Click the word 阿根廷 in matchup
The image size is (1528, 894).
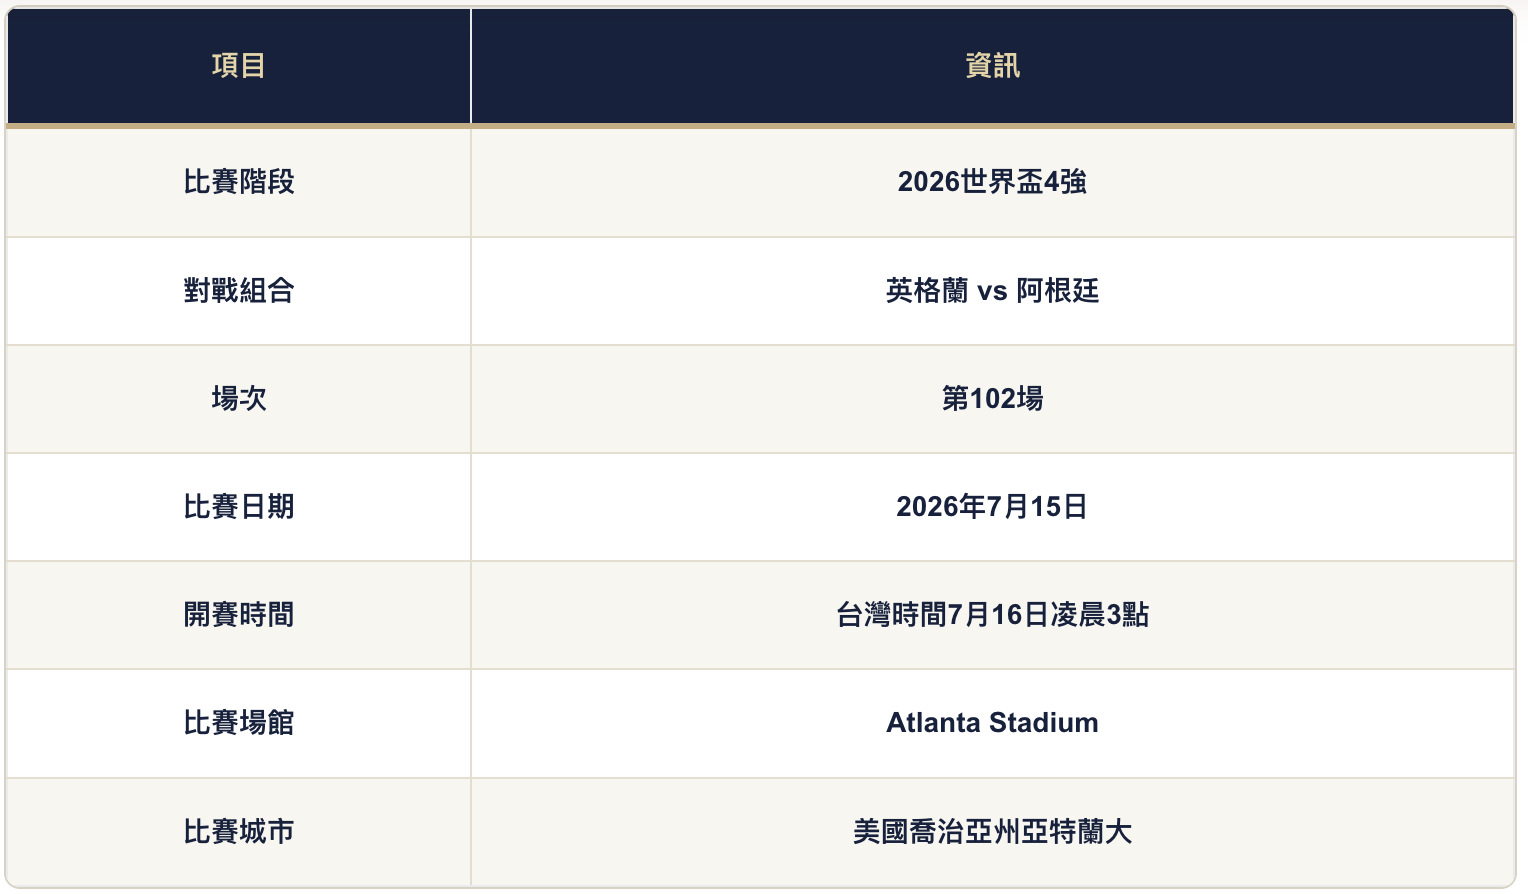[1058, 291]
